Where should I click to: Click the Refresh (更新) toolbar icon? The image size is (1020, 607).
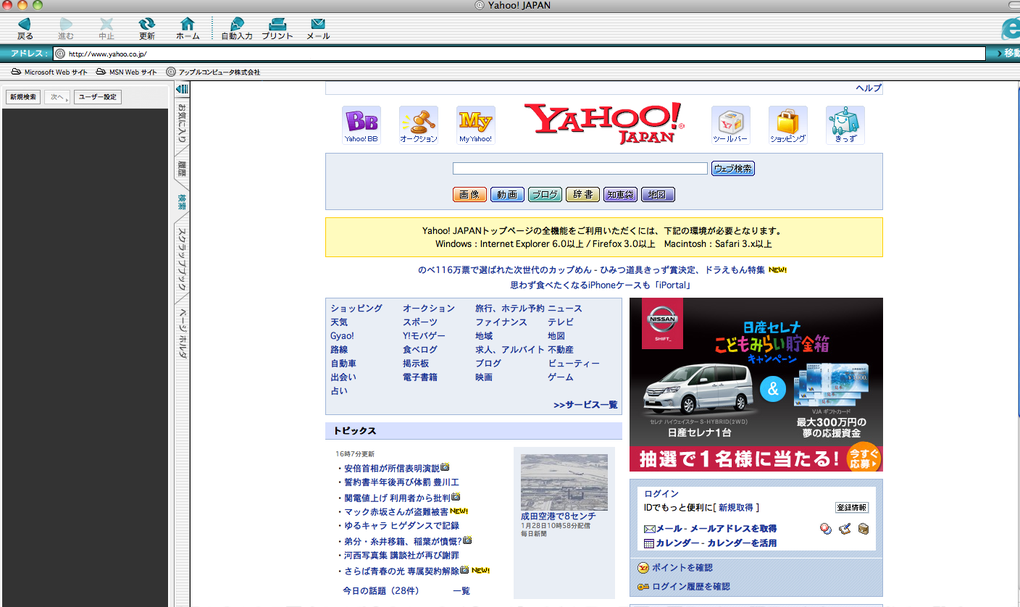(147, 29)
